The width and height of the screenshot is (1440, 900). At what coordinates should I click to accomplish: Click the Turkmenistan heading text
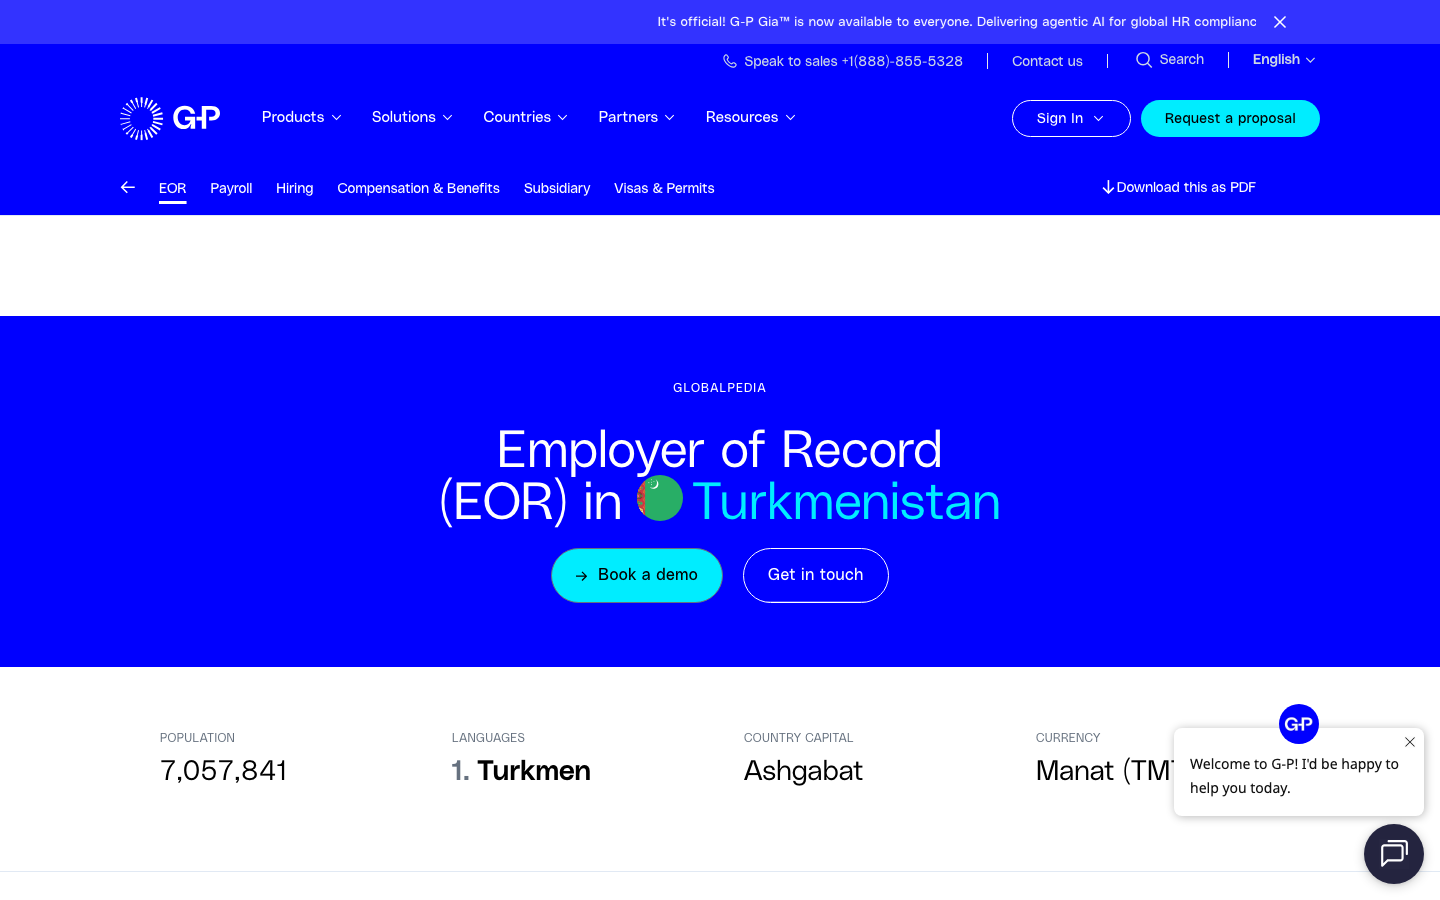pos(846,501)
